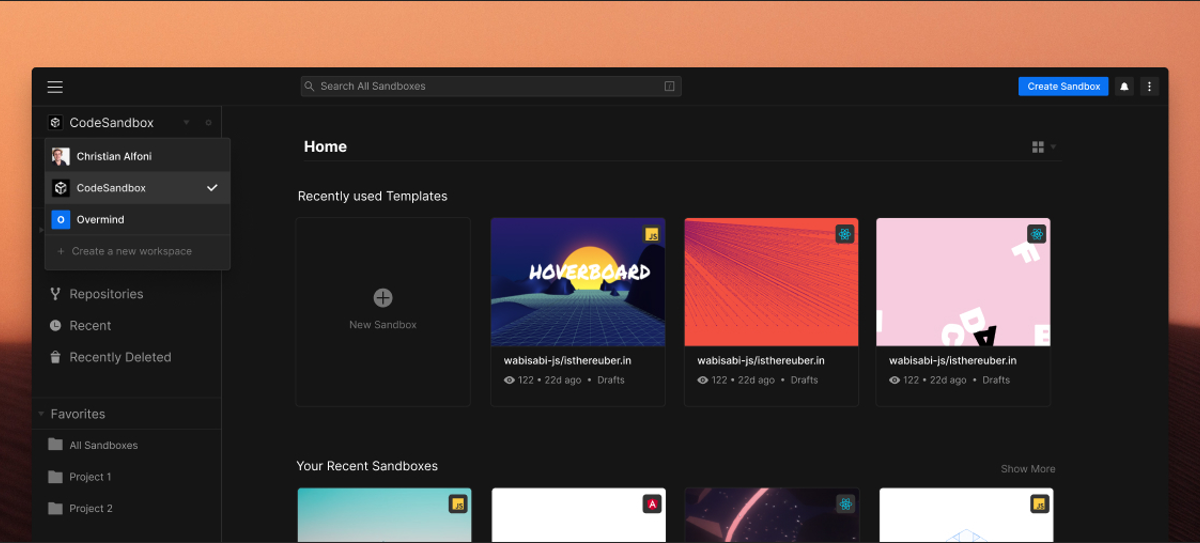This screenshot has height=543, width=1200.
Task: Click the React badge on dark recent sandbox
Action: point(845,504)
